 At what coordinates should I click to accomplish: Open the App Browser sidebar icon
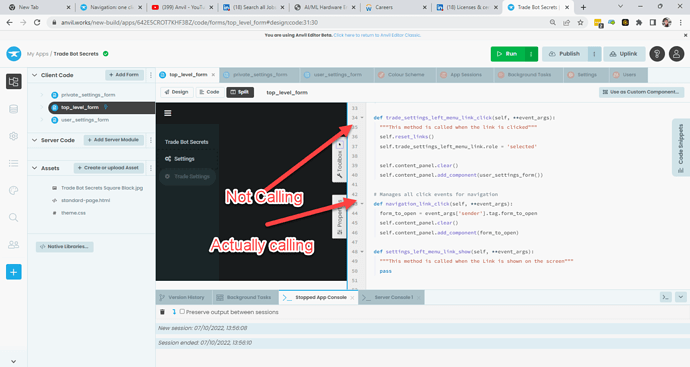coord(14,81)
